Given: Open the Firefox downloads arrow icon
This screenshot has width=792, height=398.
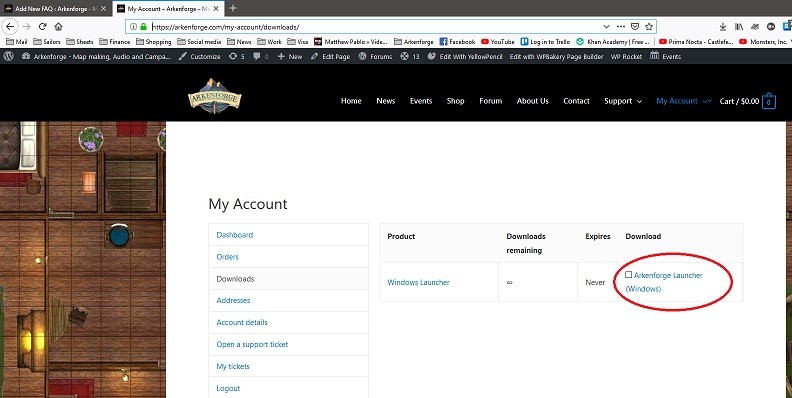Looking at the screenshot, I should click(x=723, y=27).
